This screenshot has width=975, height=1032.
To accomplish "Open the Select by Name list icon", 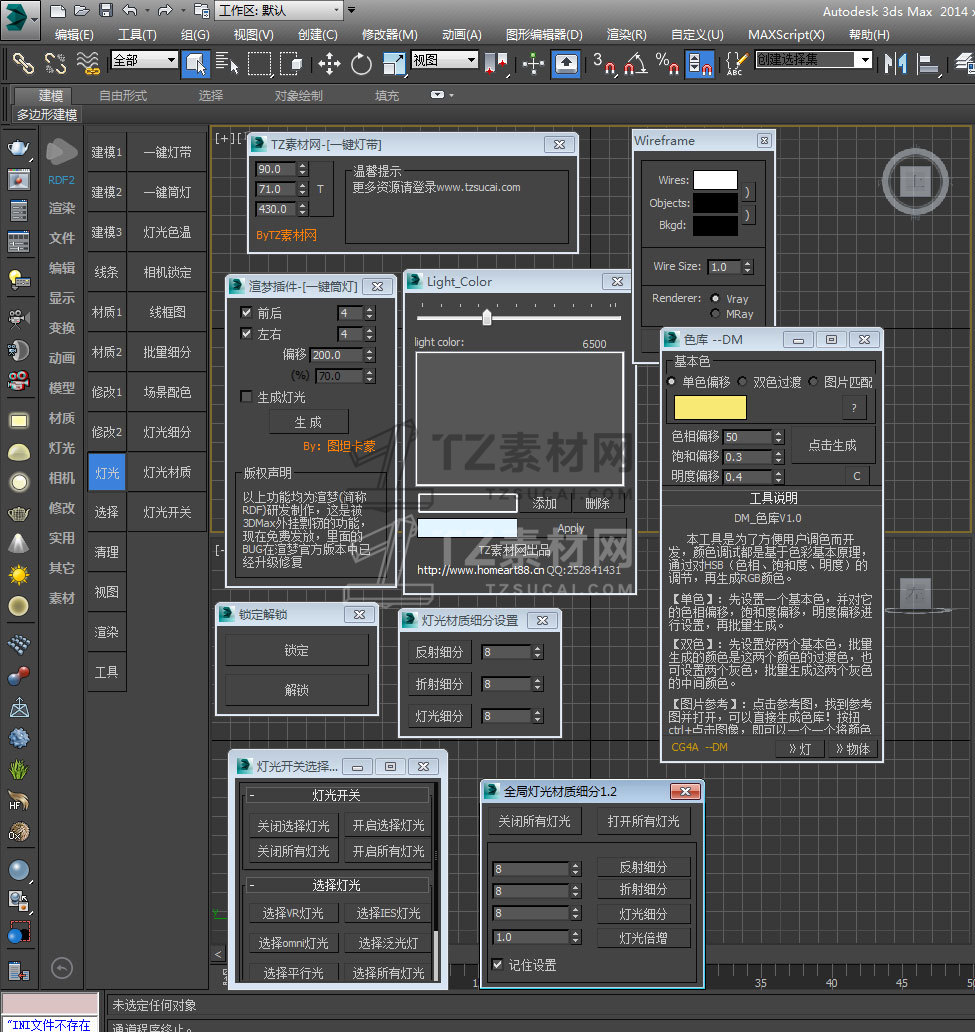I will (226, 63).
